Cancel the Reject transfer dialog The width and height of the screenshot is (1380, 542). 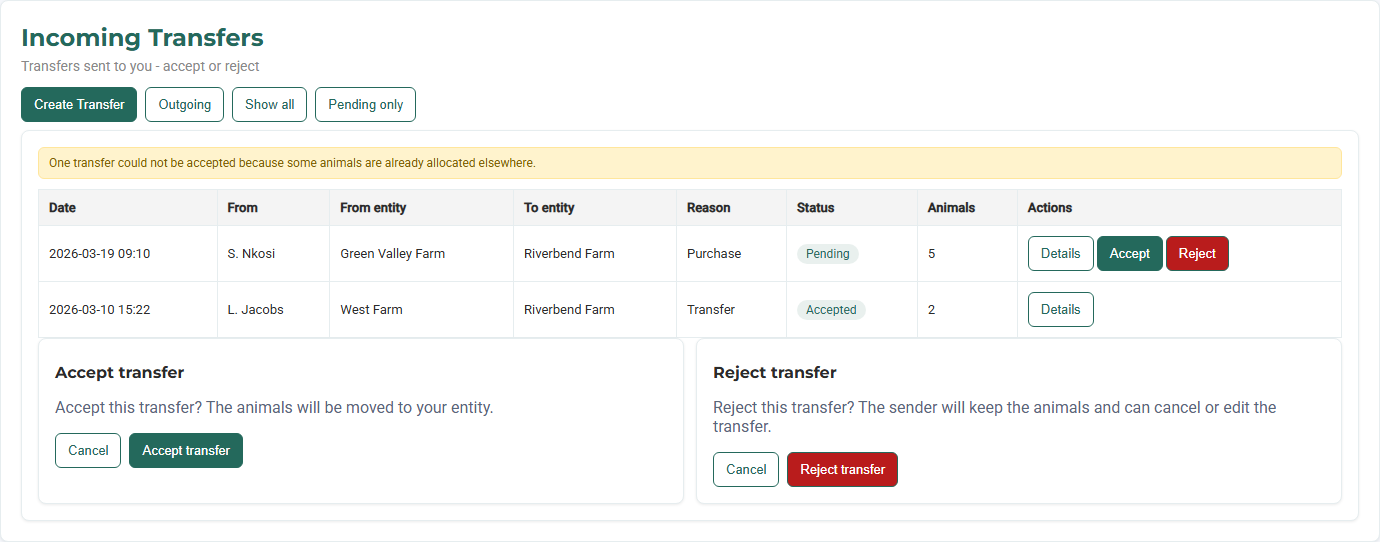point(746,469)
